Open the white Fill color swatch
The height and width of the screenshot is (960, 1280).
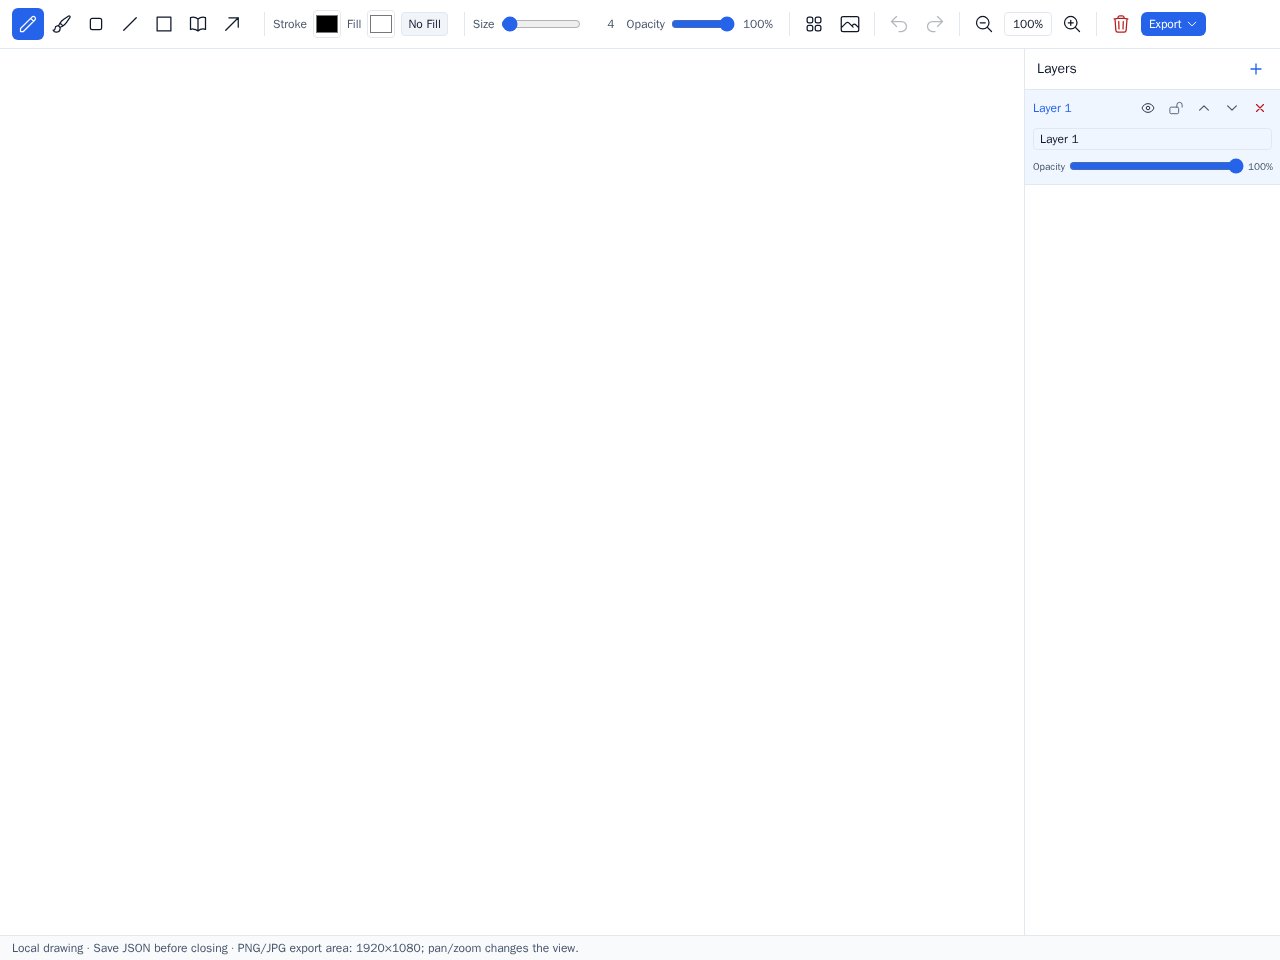(x=381, y=24)
